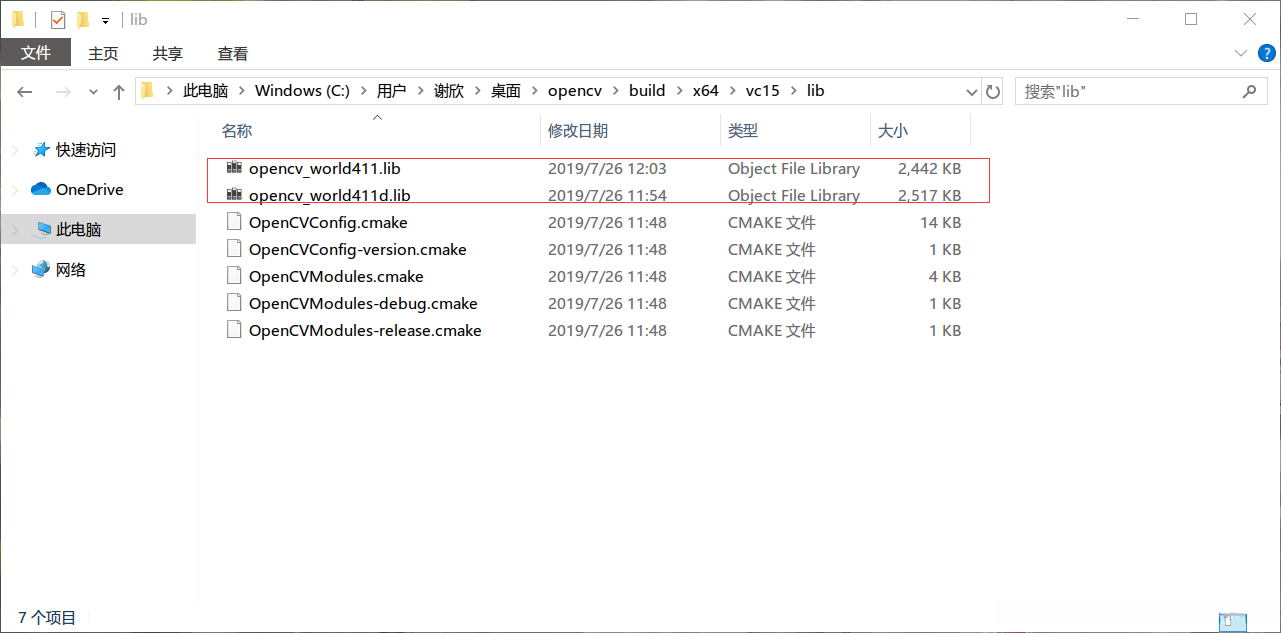Image resolution: width=1281 pixels, height=633 pixels.
Task: Expand the 网络 tree node
Action: click(x=15, y=270)
